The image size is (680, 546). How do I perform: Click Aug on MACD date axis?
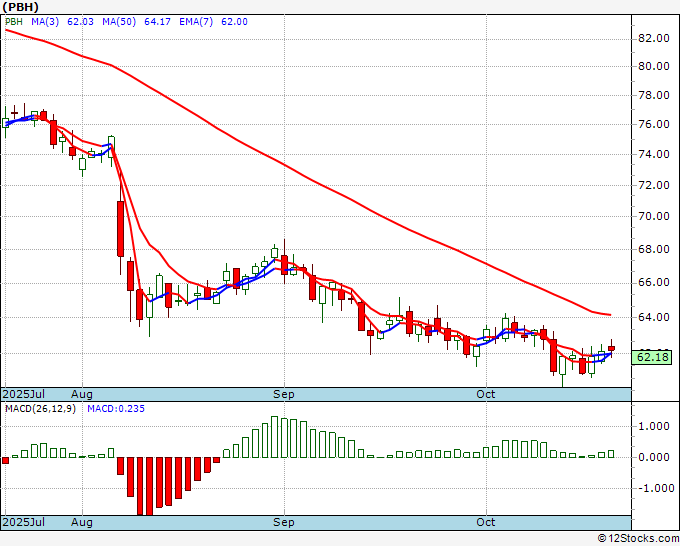[x=82, y=522]
